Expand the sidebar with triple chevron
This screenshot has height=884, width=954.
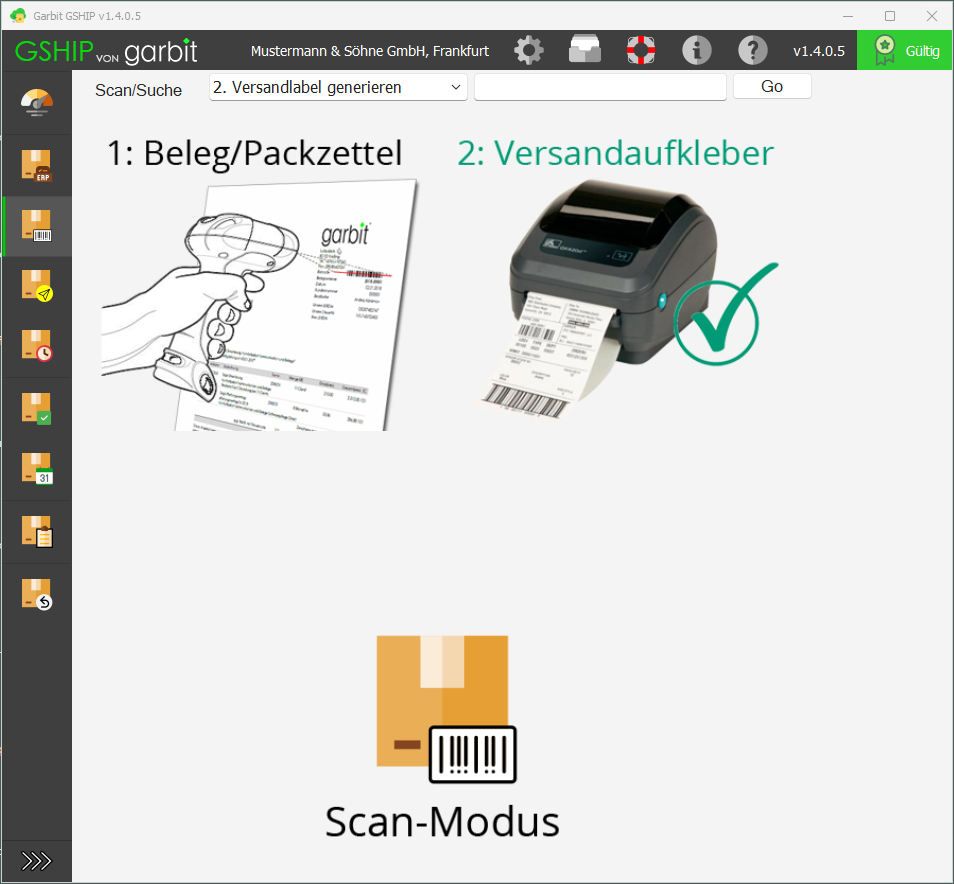pyautogui.click(x=37, y=861)
